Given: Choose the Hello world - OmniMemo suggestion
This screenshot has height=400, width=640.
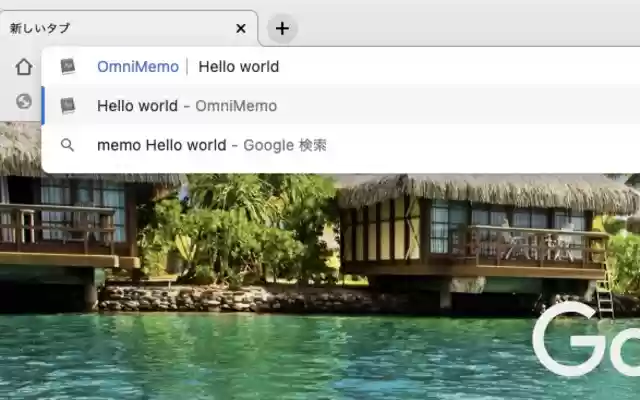Looking at the screenshot, I should [x=341, y=106].
